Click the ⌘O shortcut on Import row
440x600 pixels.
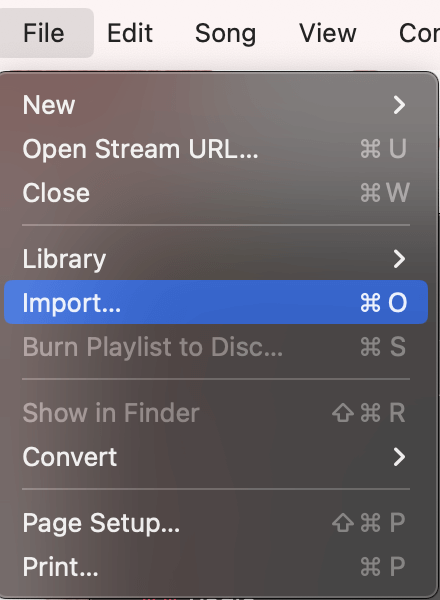383,303
